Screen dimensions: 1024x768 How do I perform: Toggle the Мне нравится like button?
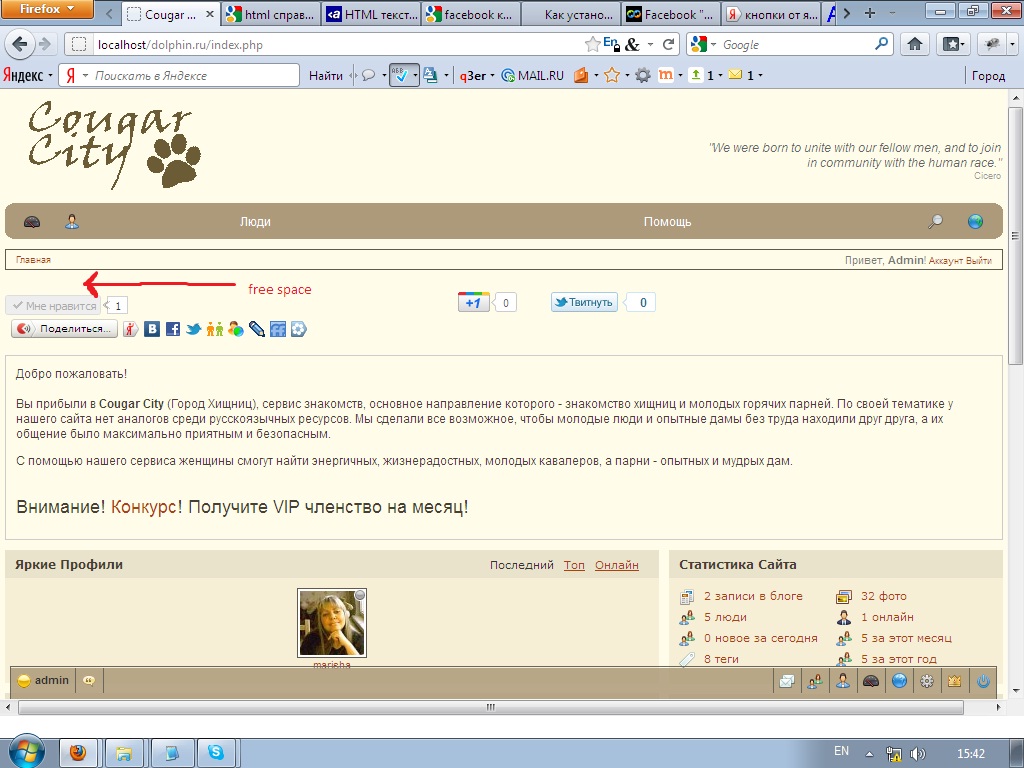54,305
